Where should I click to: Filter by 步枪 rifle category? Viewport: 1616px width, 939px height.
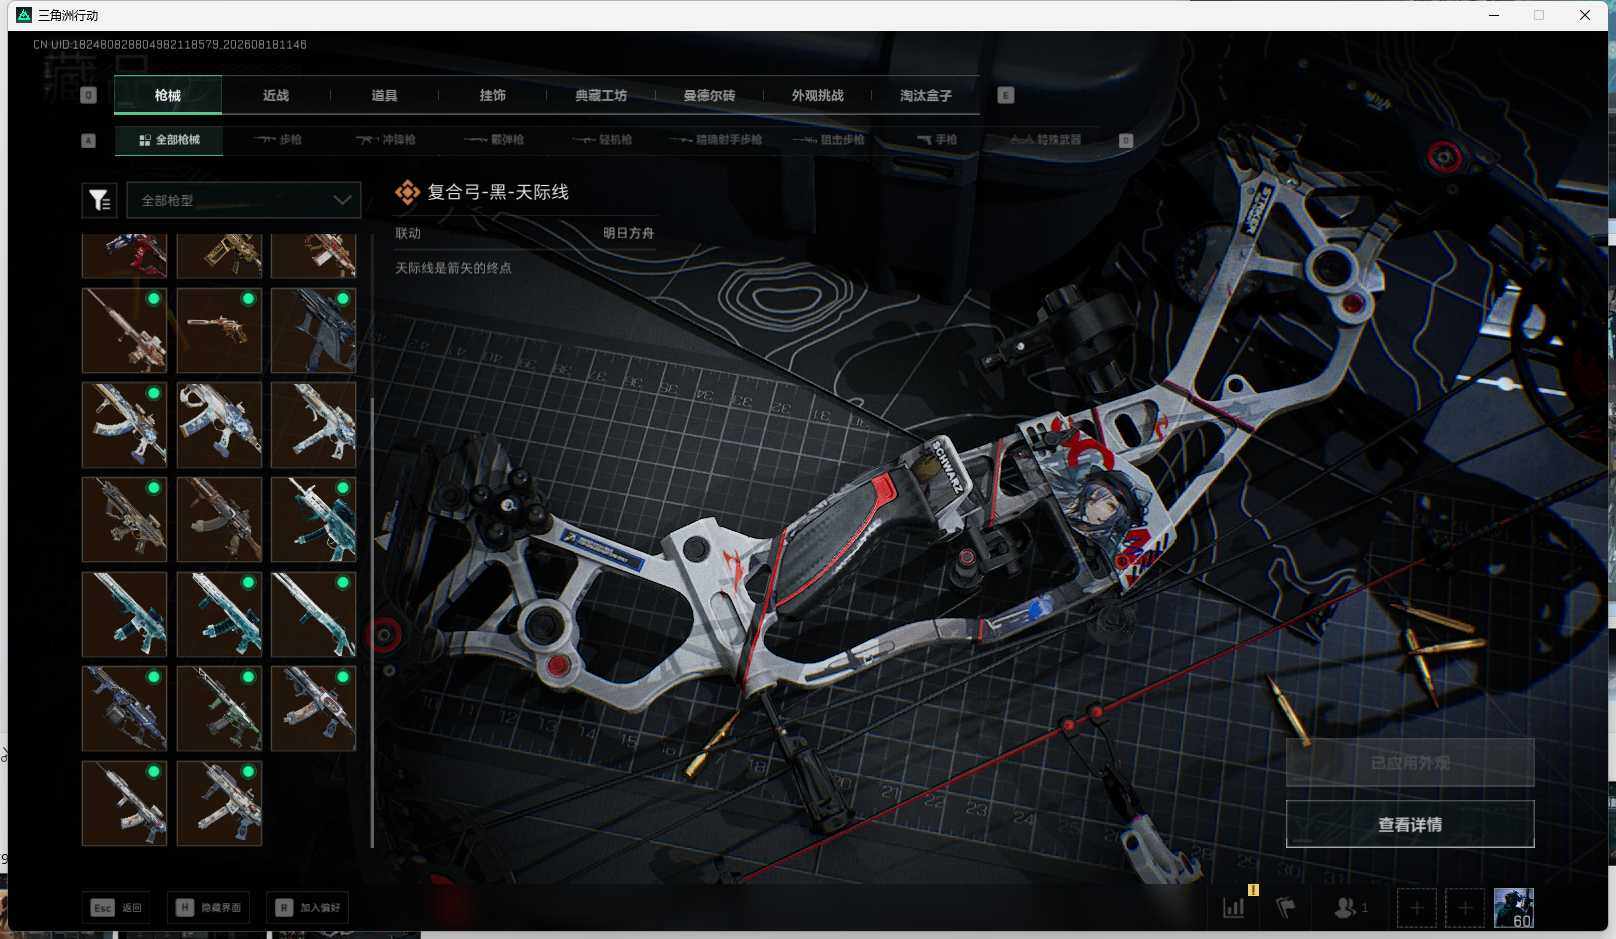(x=278, y=140)
